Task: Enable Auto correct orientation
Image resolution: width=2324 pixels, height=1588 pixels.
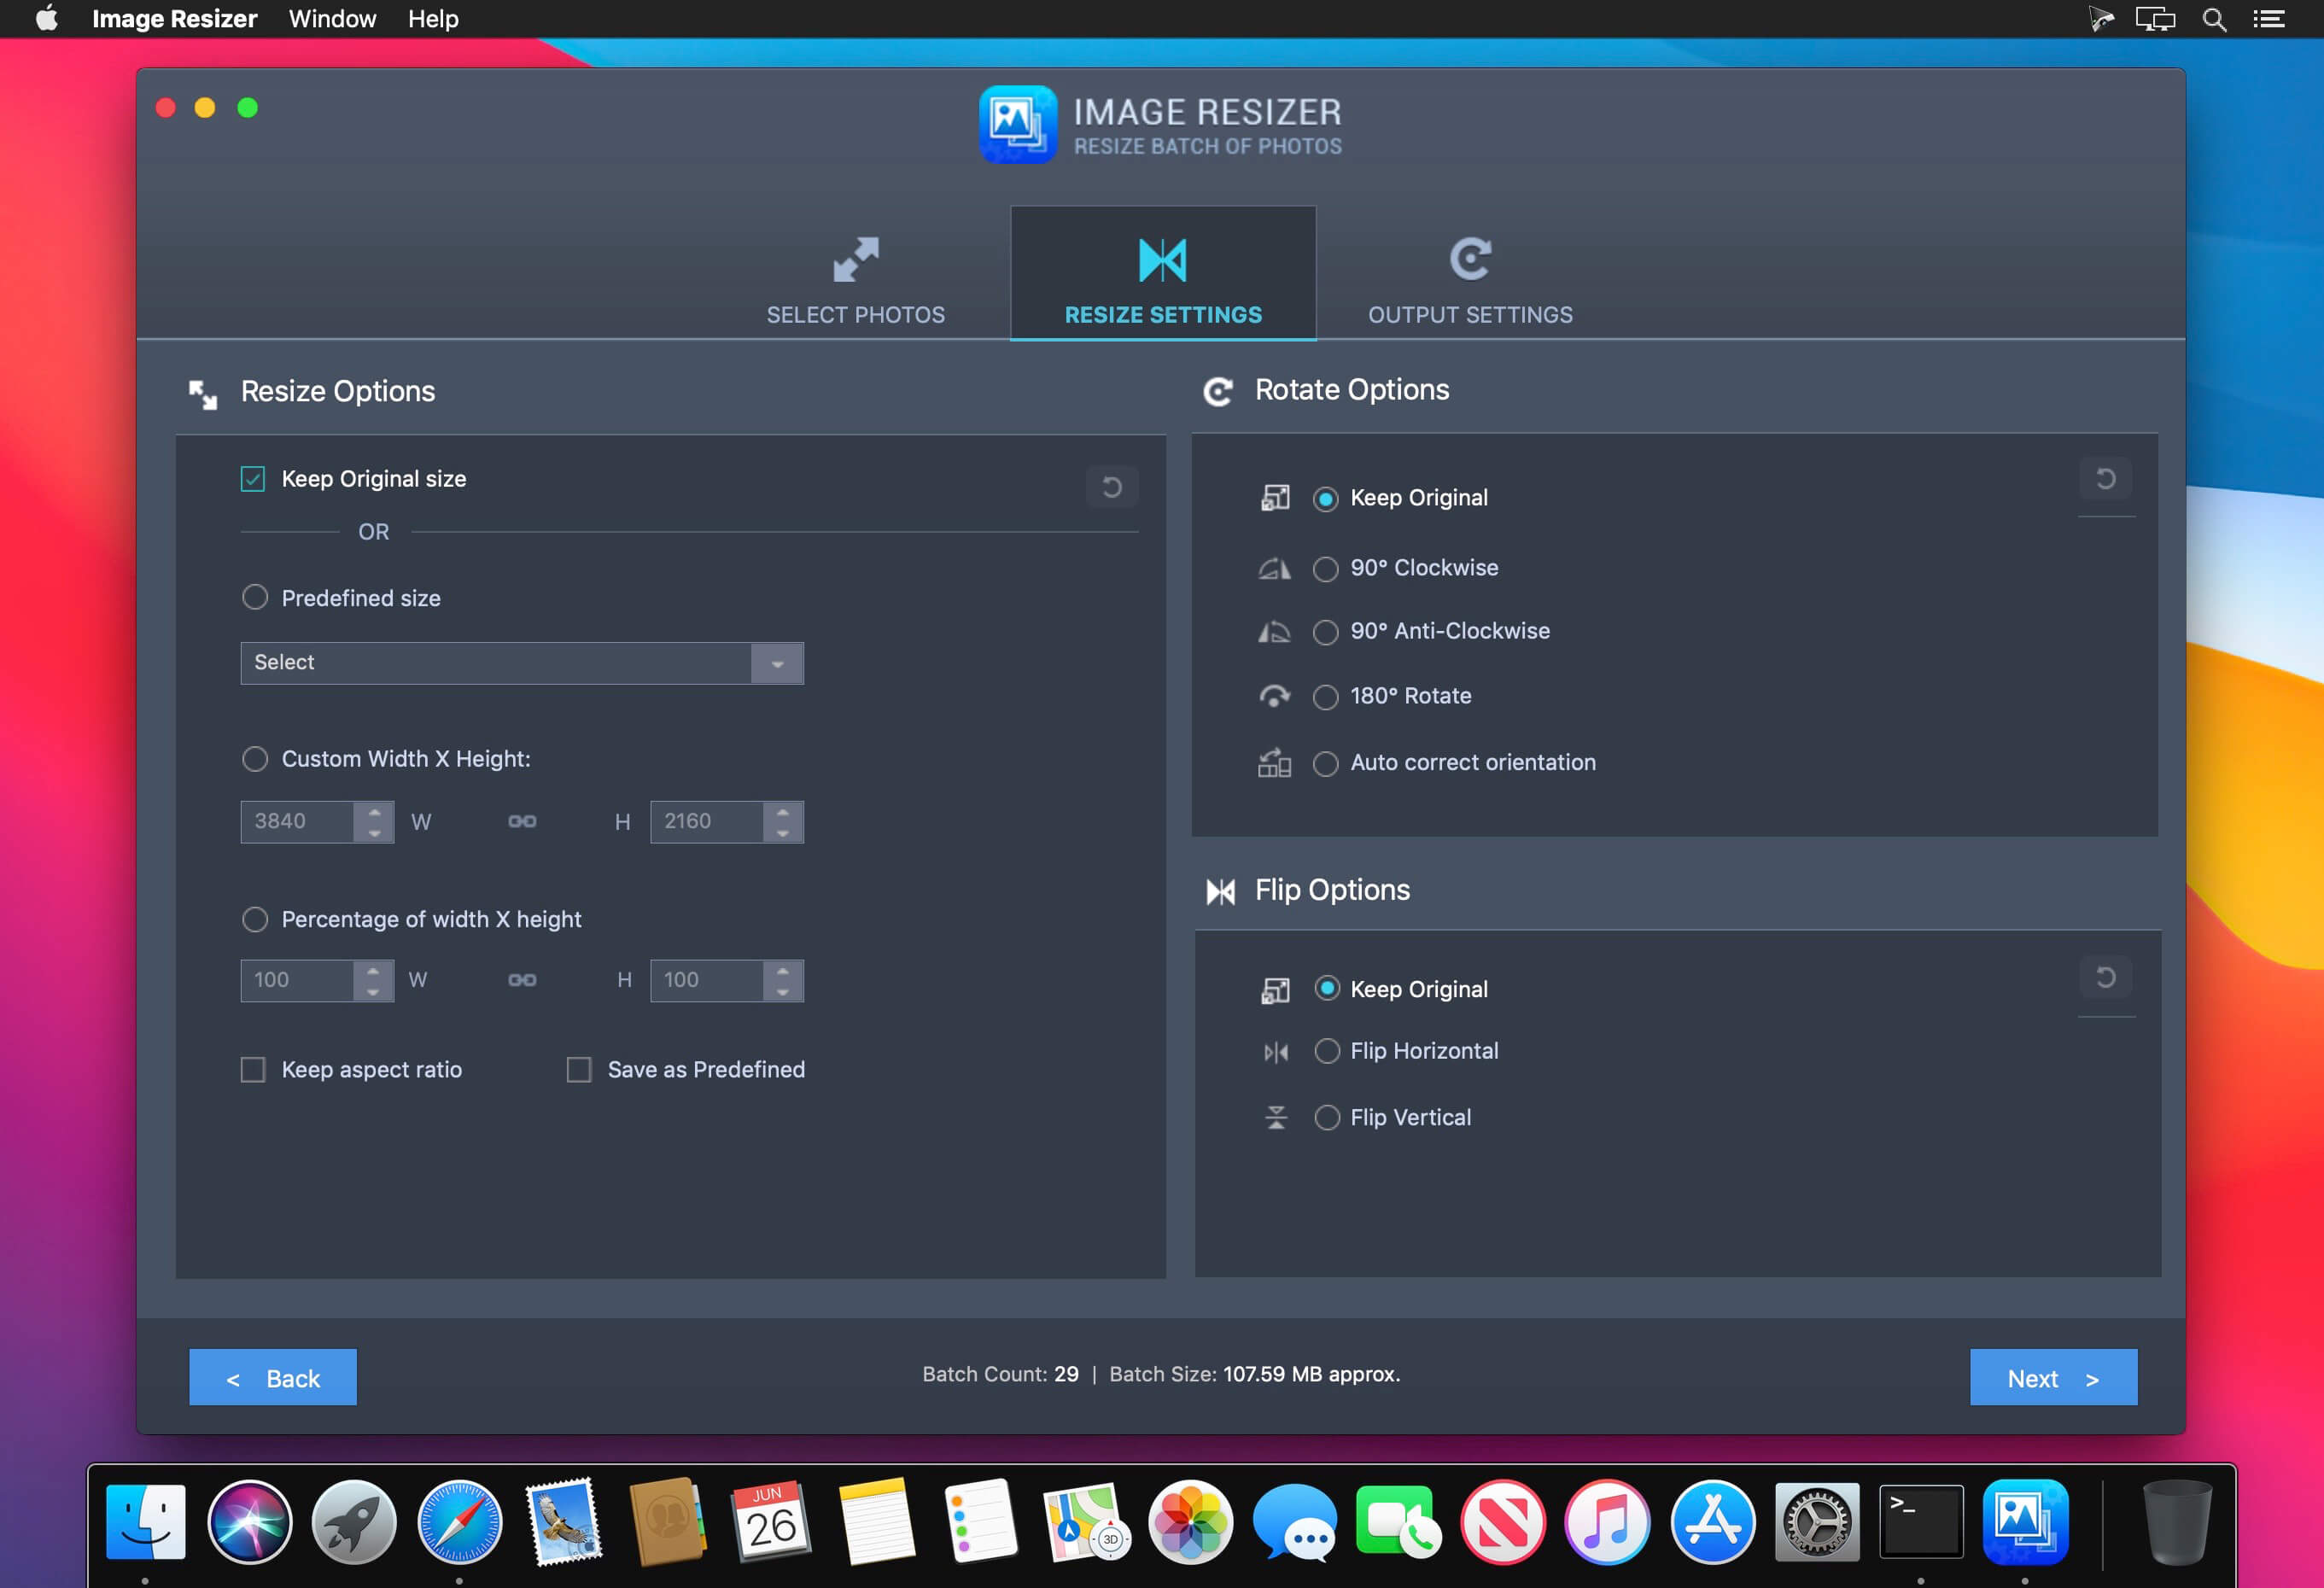Action: (x=1326, y=764)
